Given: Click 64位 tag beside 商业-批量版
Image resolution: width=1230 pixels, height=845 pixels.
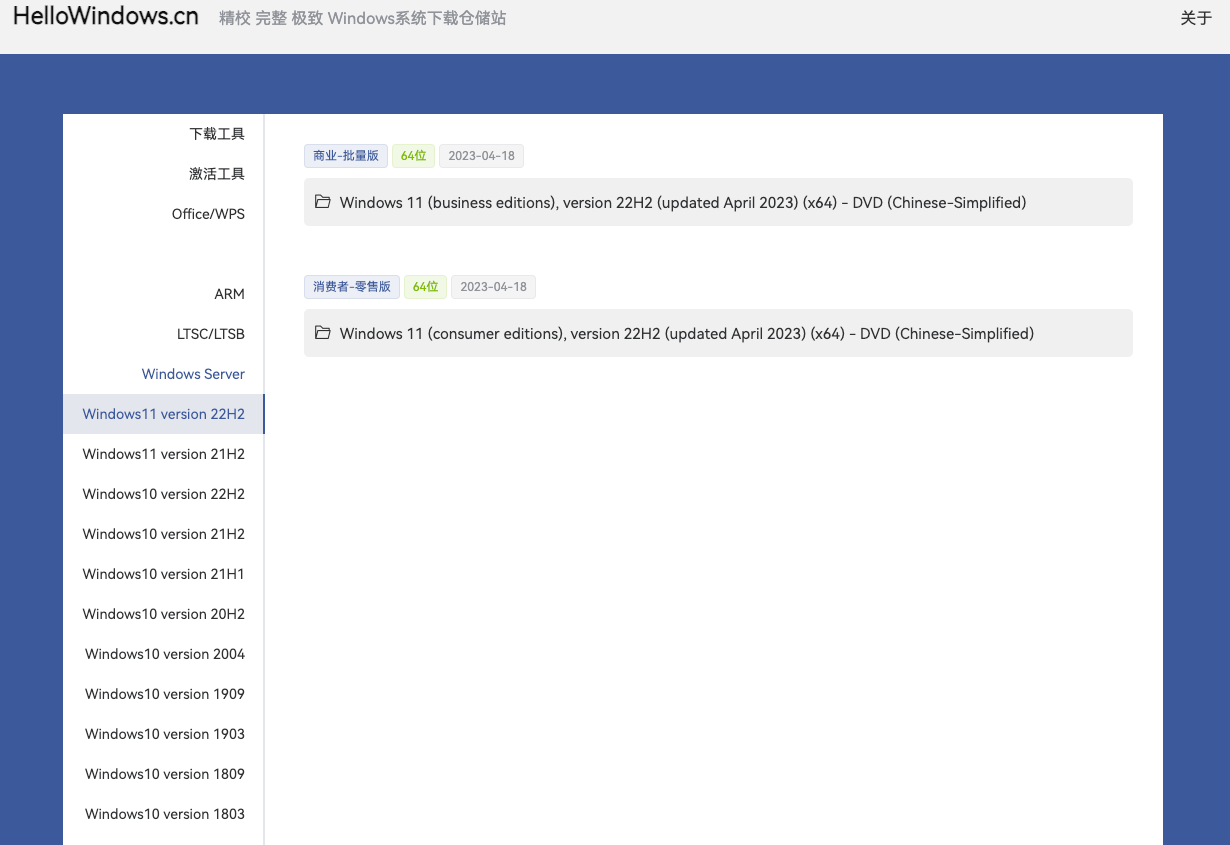Looking at the screenshot, I should [413, 156].
